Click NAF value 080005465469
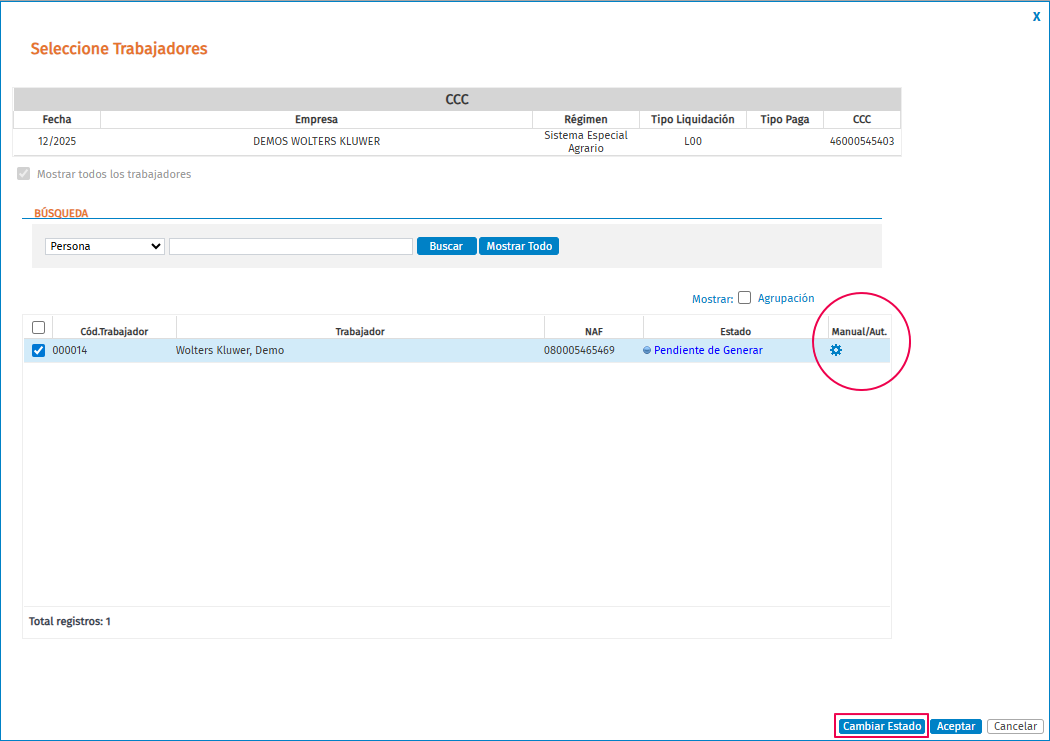Viewport: 1050px width, 741px height. 579,350
